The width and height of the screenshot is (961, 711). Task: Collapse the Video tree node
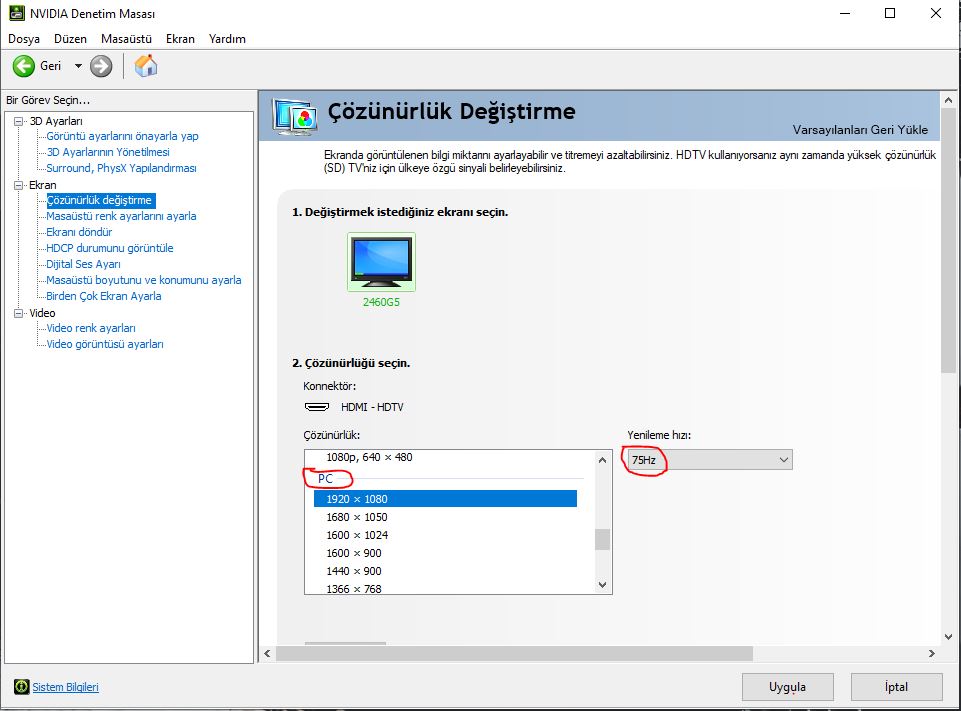click(x=19, y=313)
